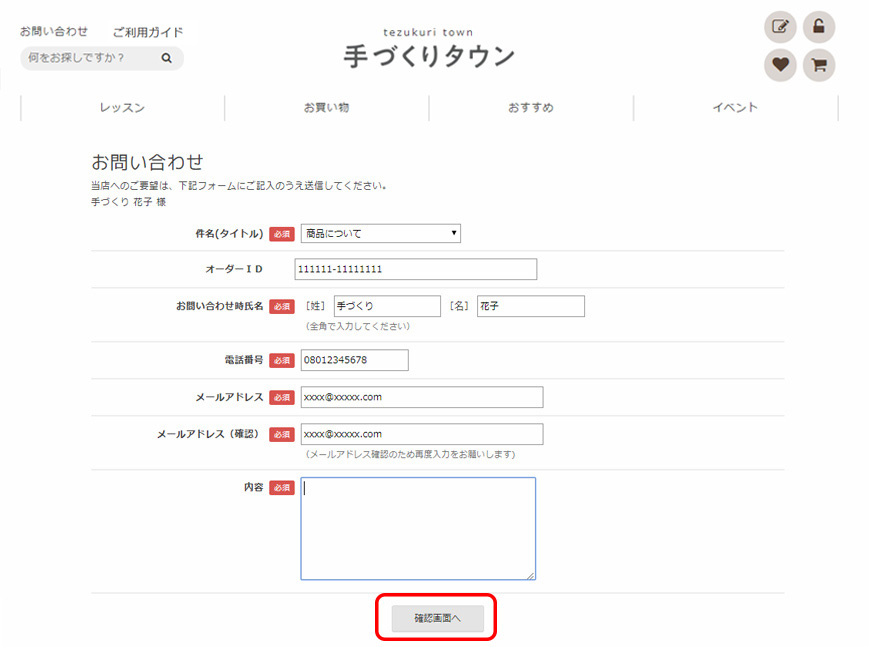Screen dimensions: 869x647
Task: Open favorites with the heart icon
Action: click(780, 66)
